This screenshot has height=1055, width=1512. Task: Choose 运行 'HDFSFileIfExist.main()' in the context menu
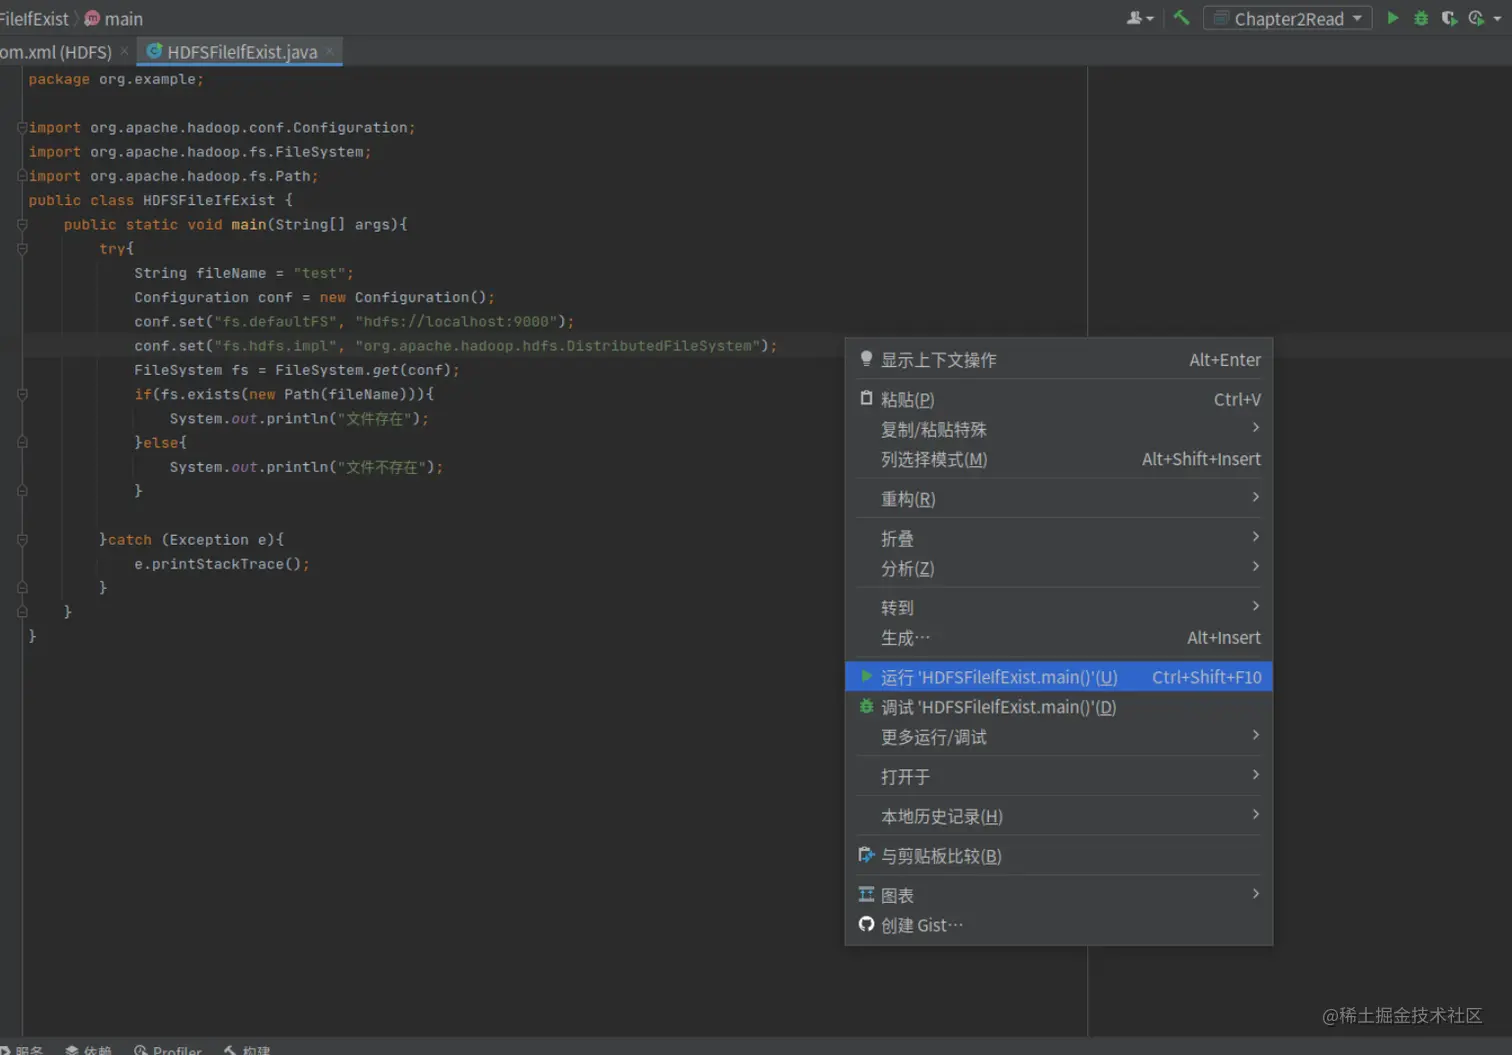click(1059, 677)
